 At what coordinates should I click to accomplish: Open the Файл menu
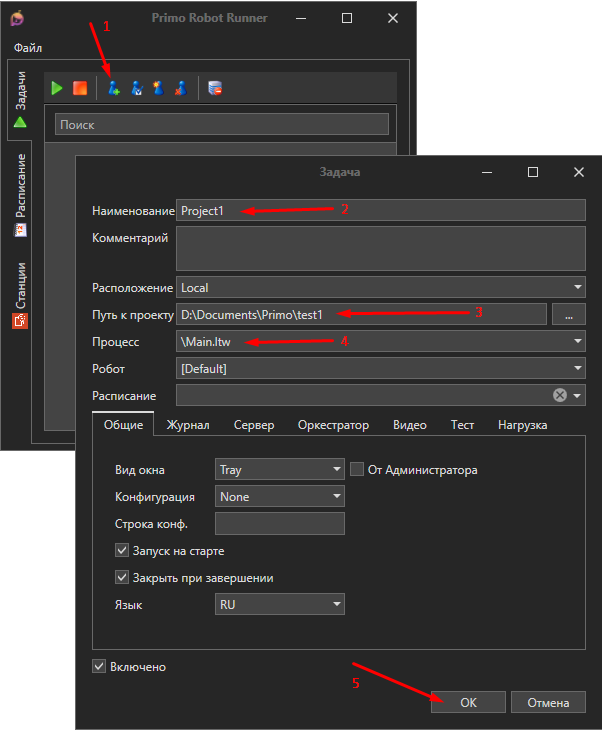click(x=28, y=48)
